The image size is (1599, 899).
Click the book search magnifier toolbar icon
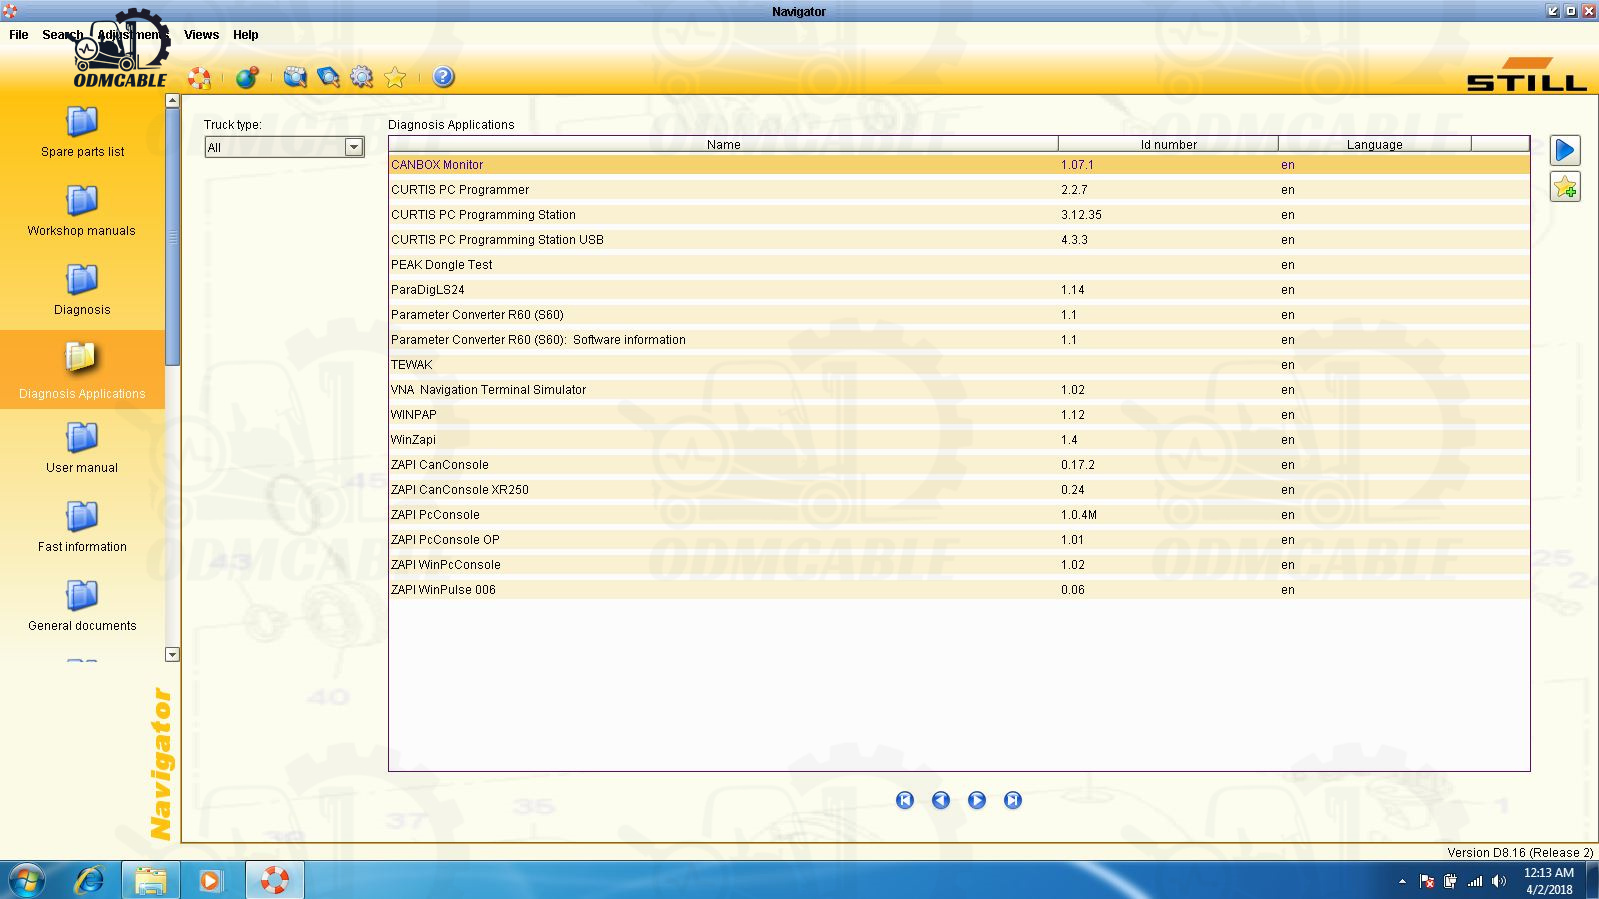pos(328,77)
